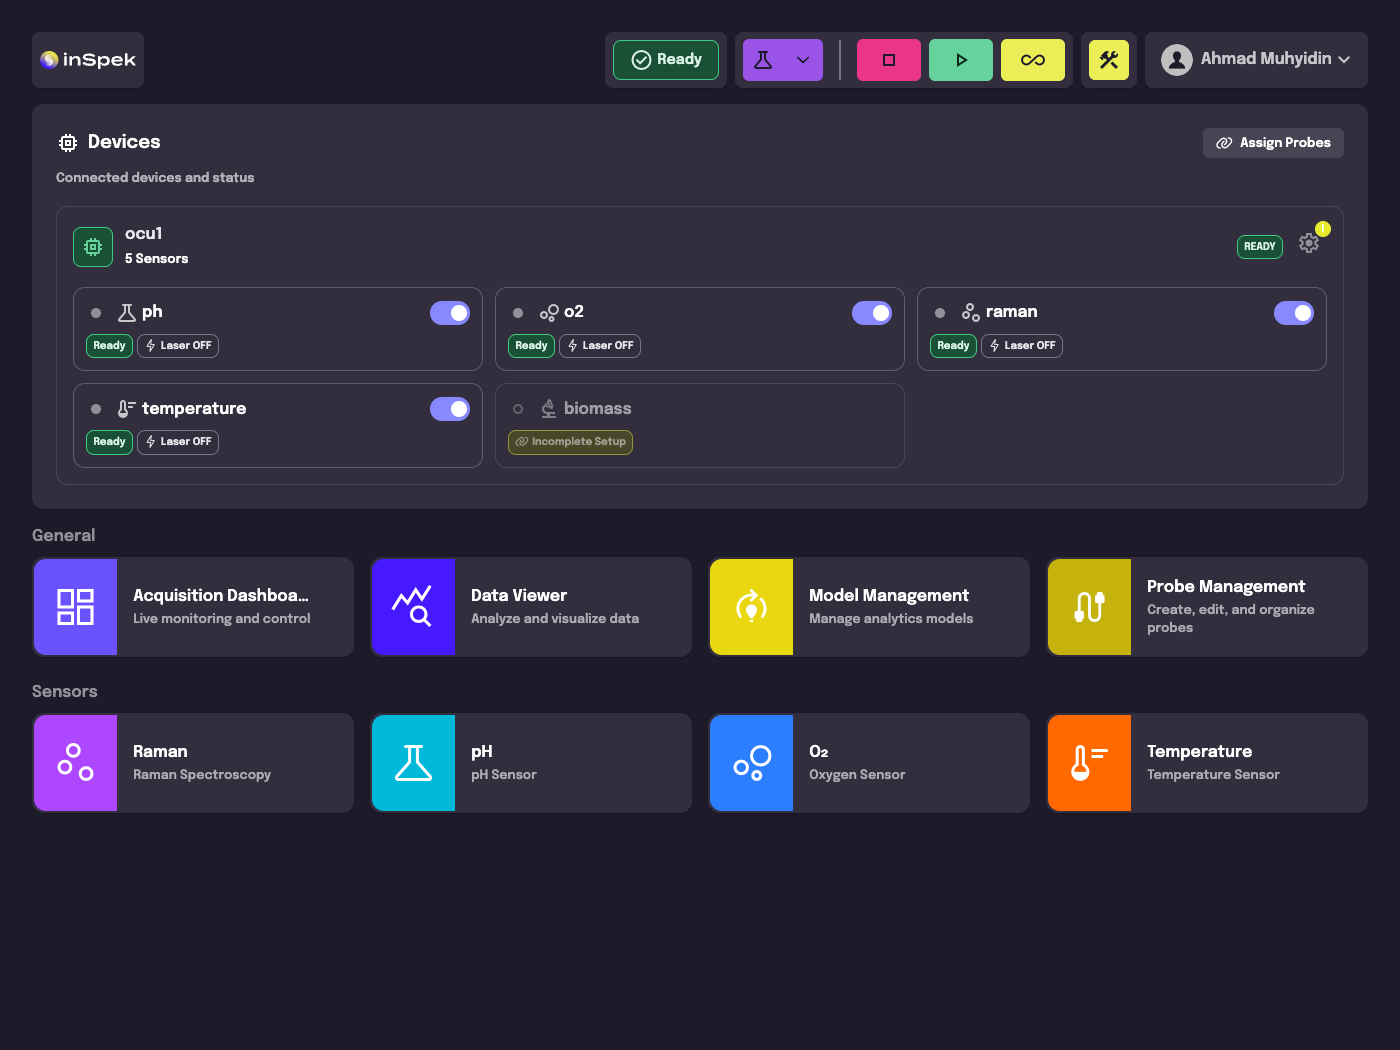Click the Assign Probes button
The height and width of the screenshot is (1050, 1400).
1273,143
